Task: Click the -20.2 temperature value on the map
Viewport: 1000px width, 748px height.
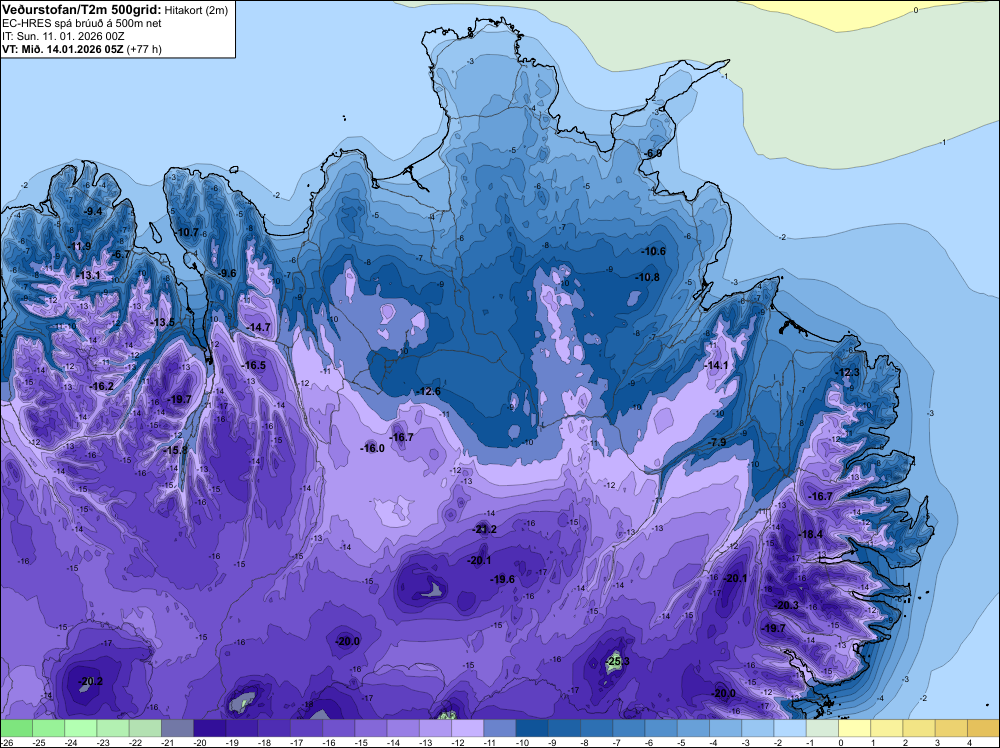Action: (x=90, y=681)
